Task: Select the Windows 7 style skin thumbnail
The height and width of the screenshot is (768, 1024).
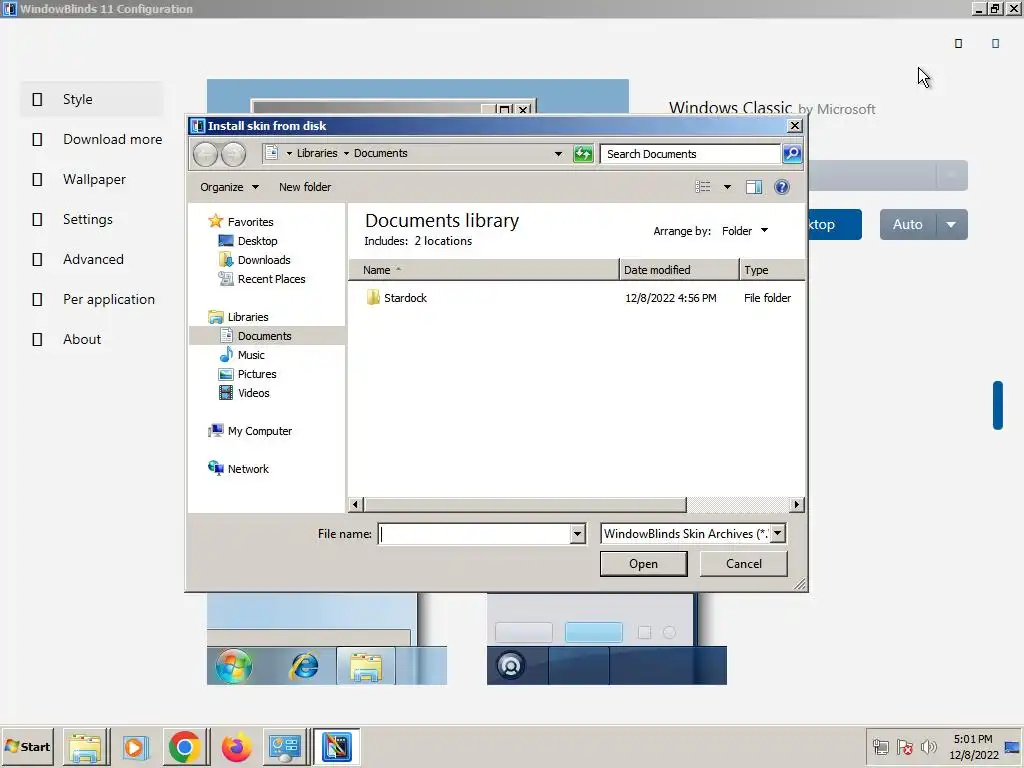Action: click(327, 639)
